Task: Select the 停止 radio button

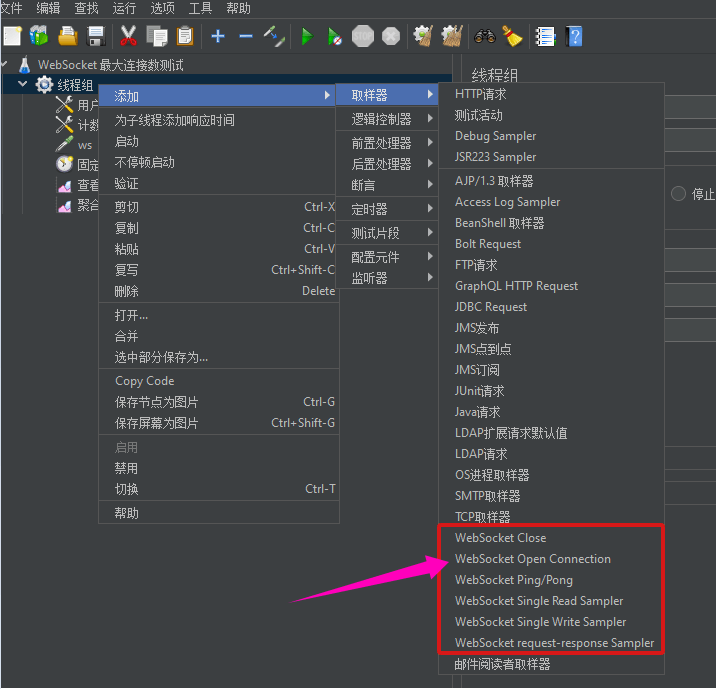Action: (679, 194)
